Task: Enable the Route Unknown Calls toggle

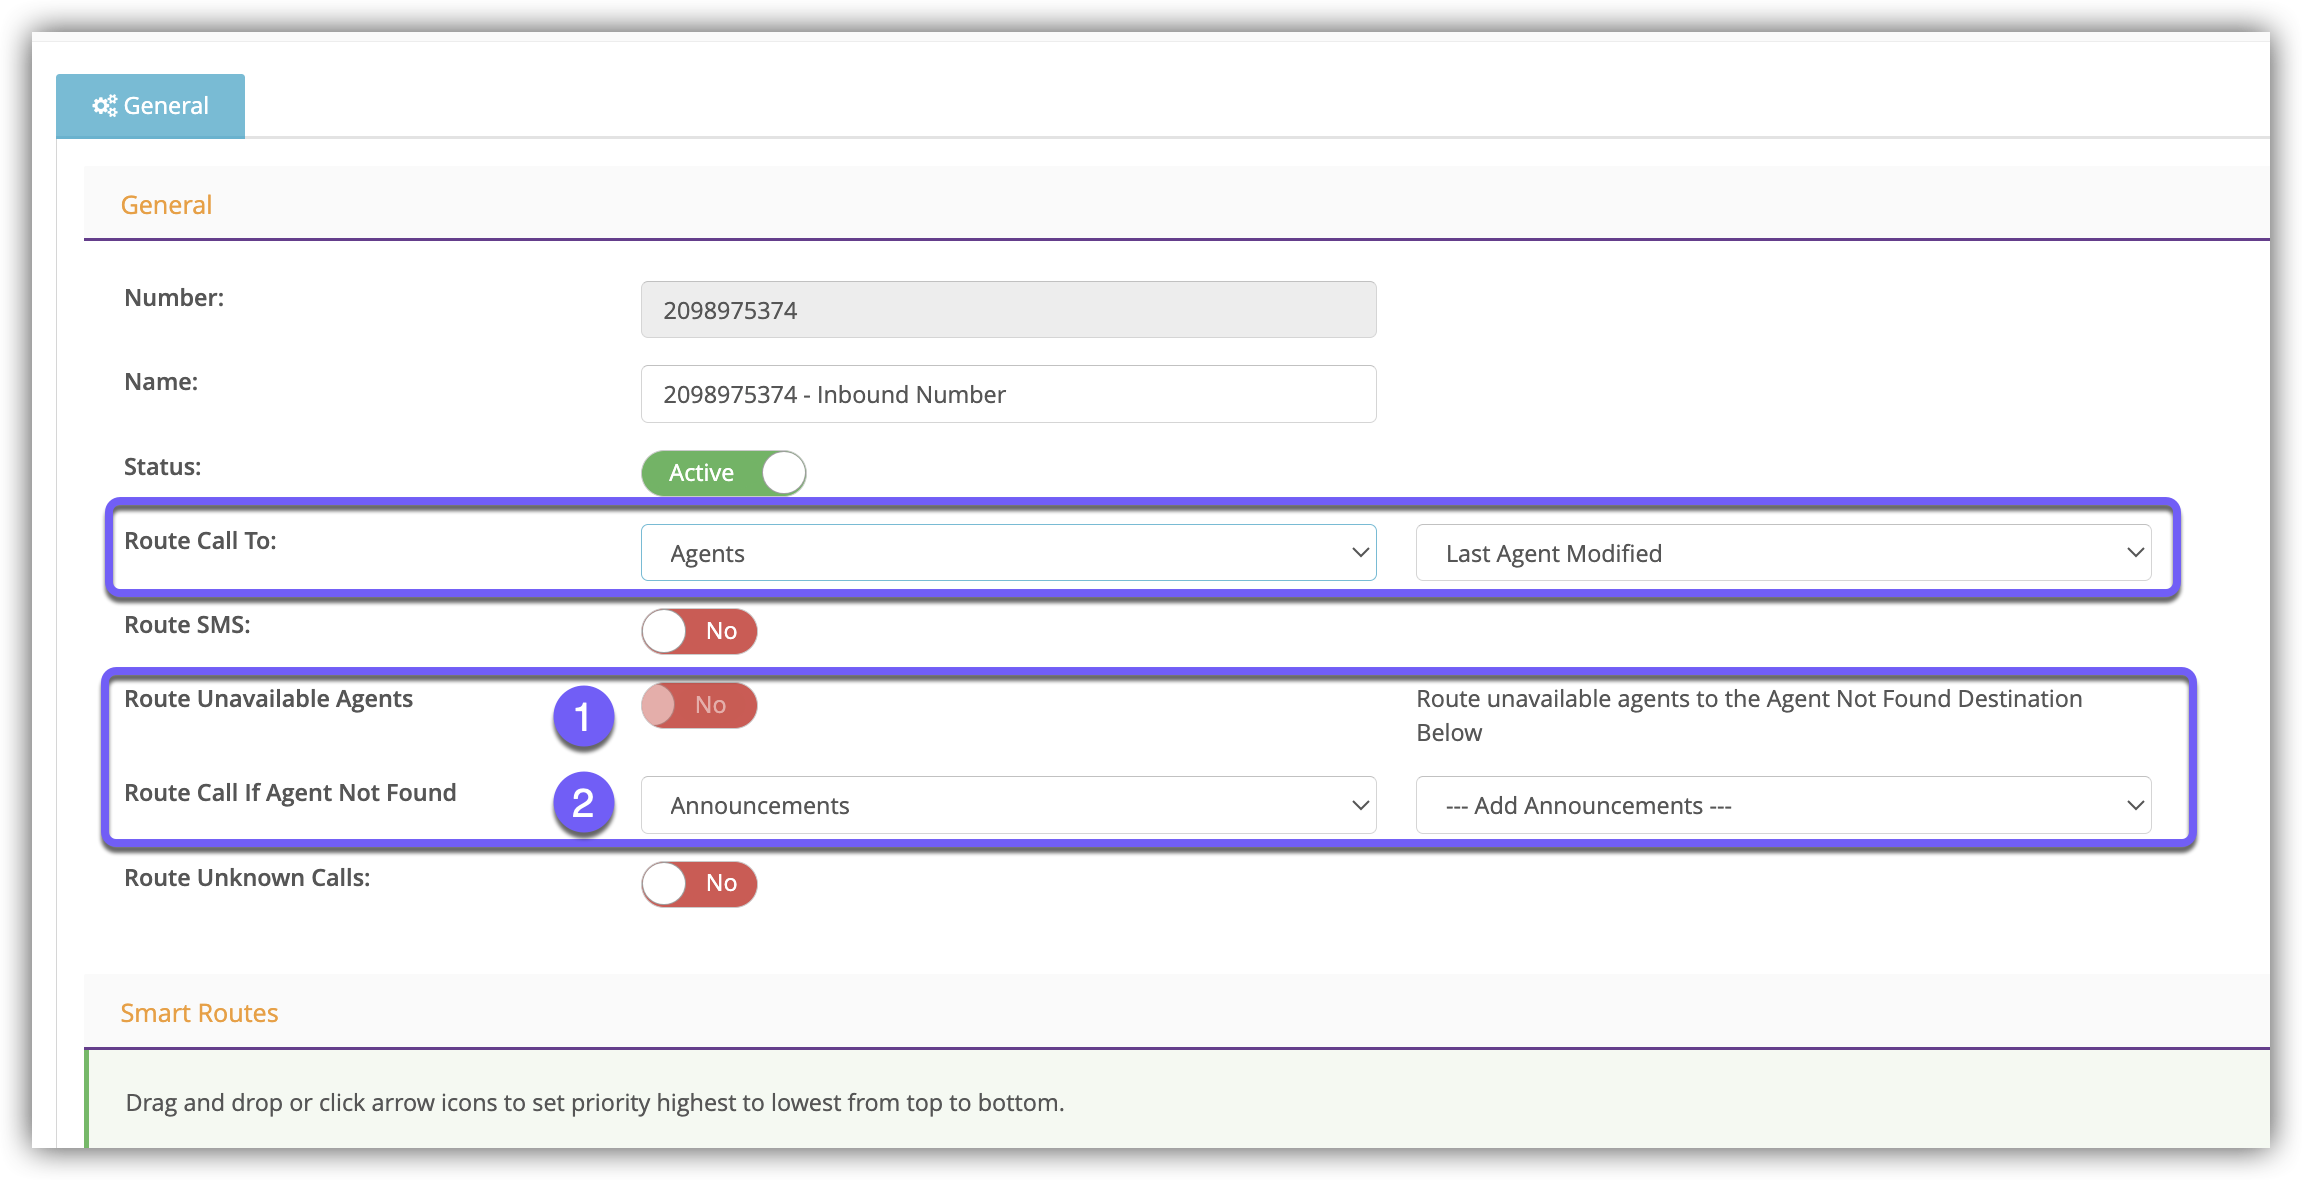Action: pos(699,883)
